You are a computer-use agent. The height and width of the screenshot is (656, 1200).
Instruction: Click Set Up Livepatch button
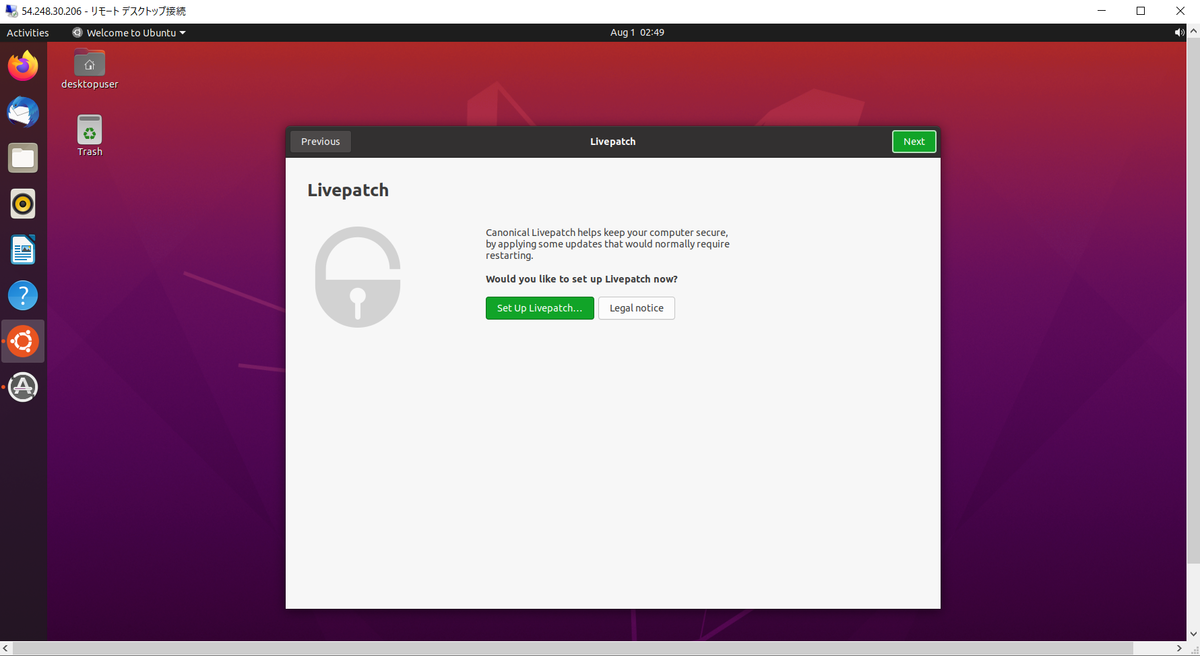pyautogui.click(x=540, y=308)
